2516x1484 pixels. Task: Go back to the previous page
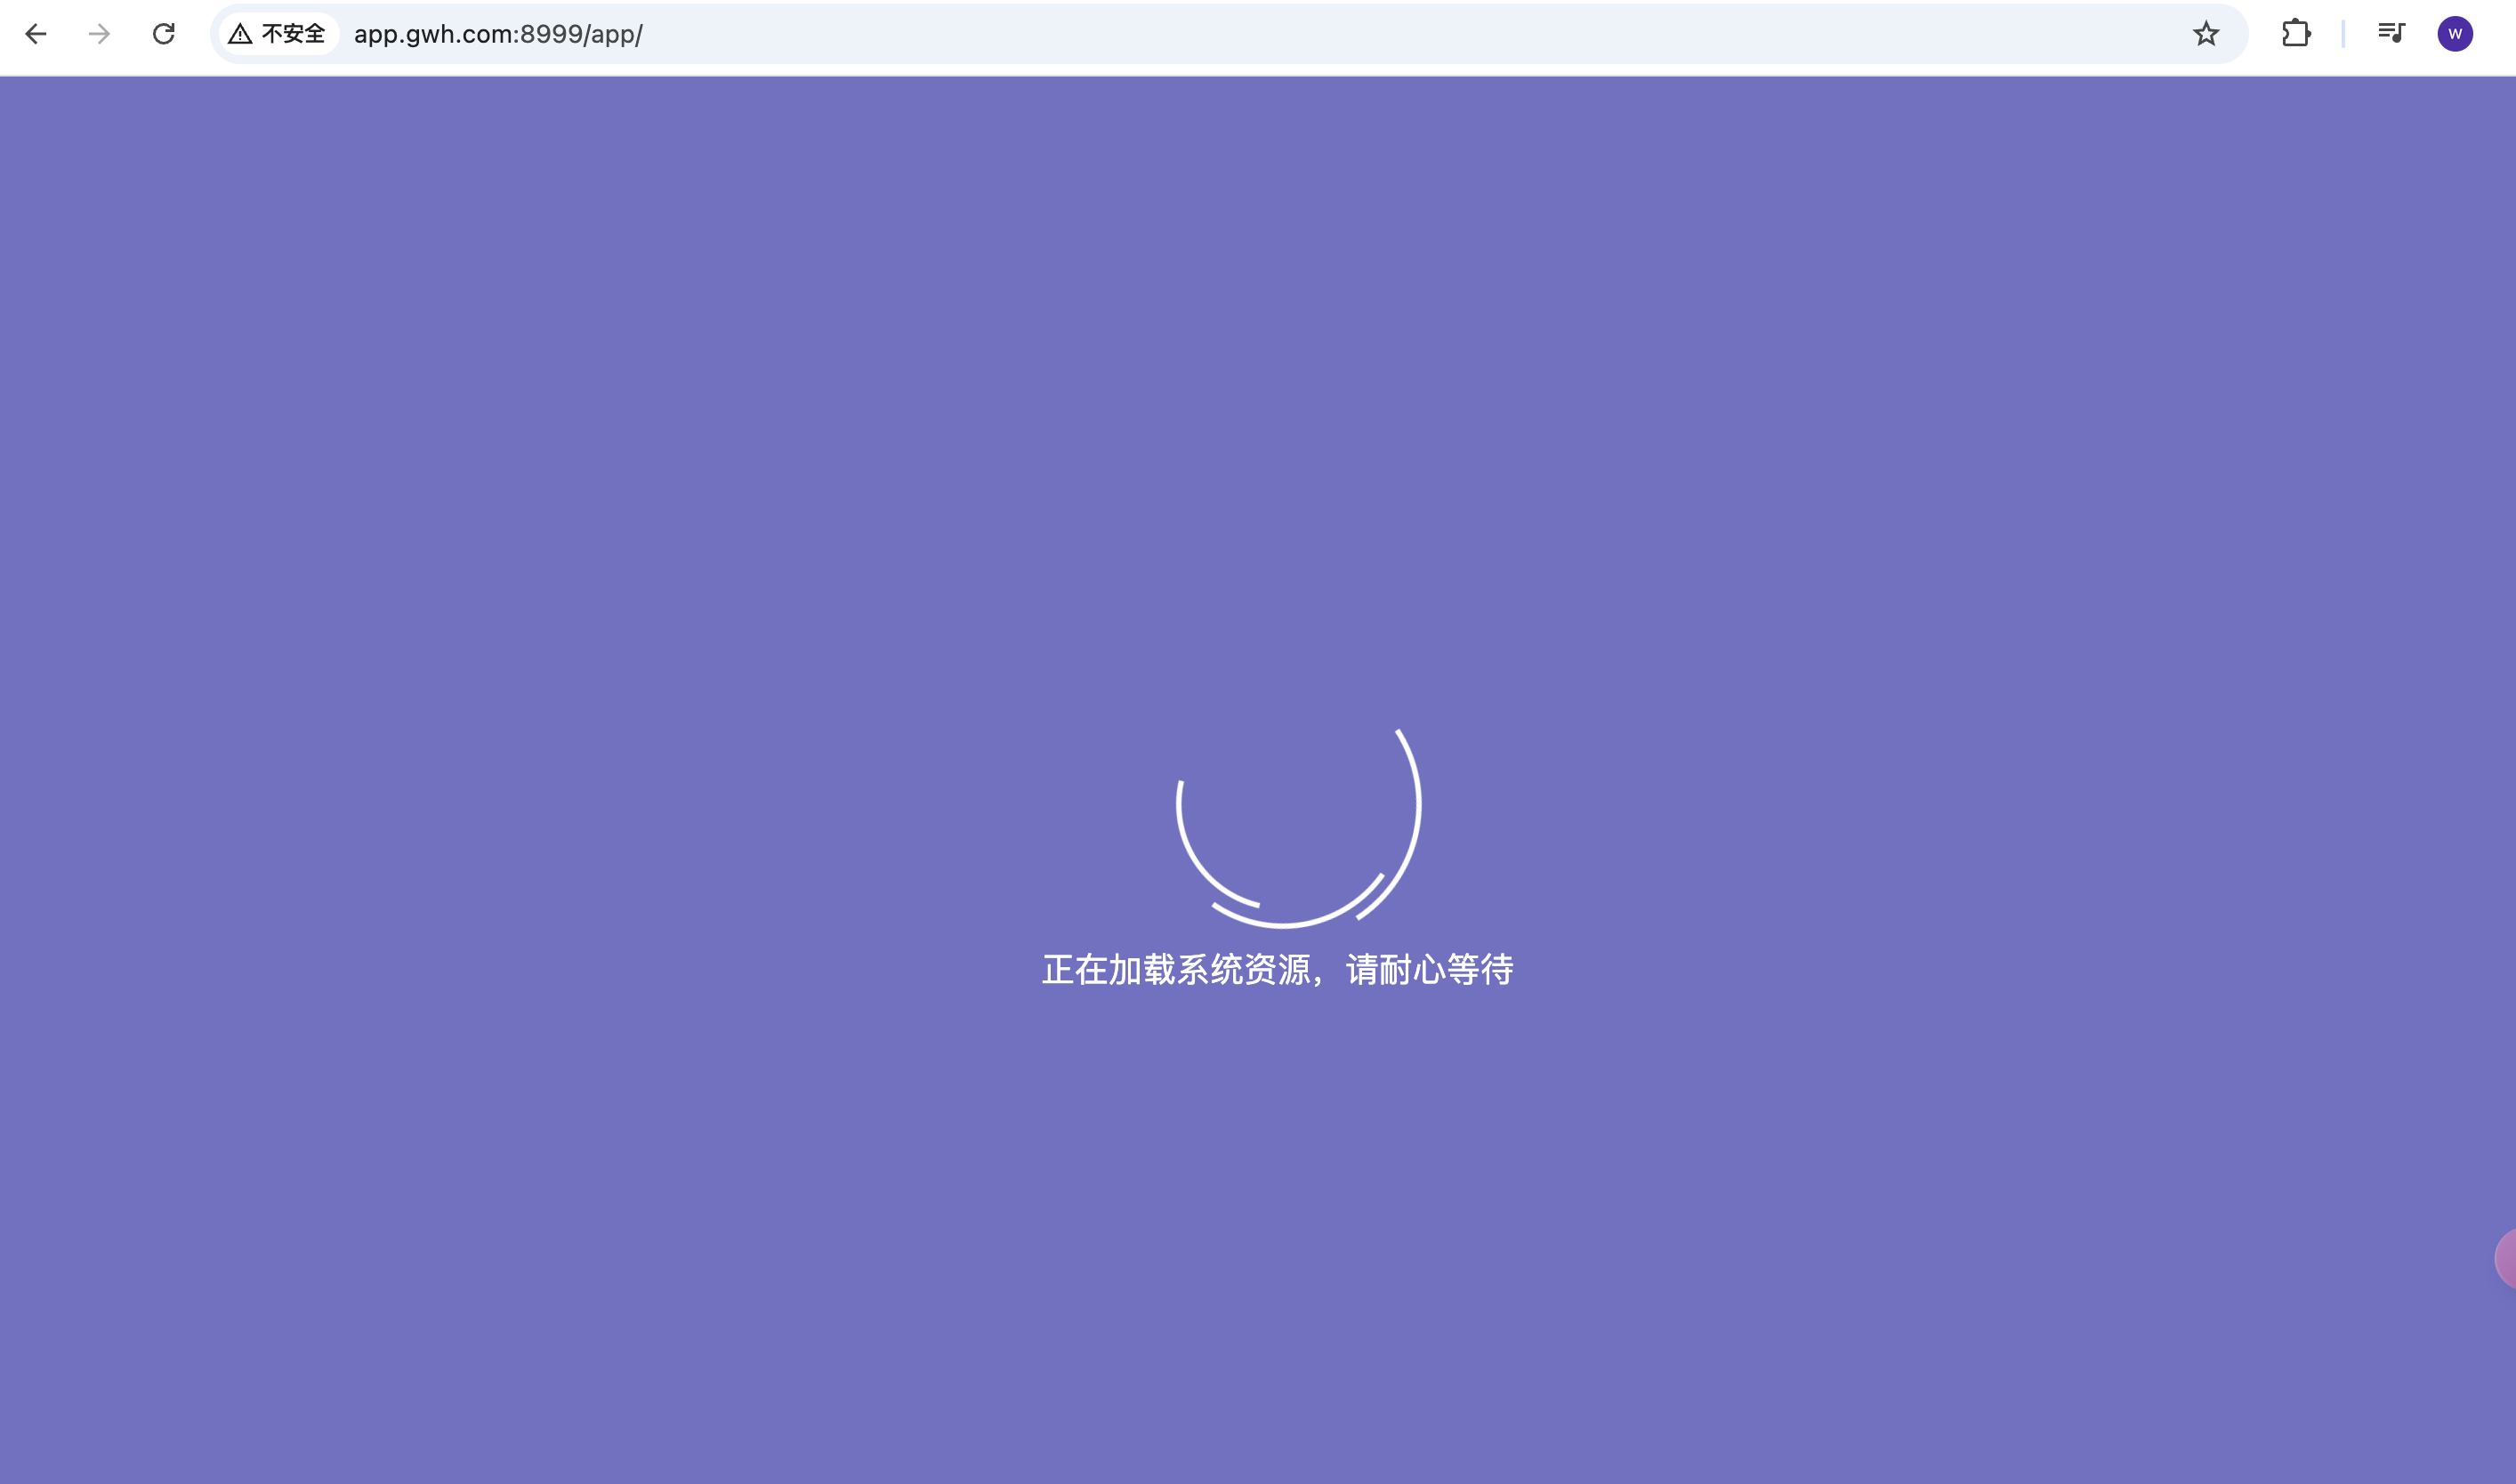coord(36,34)
